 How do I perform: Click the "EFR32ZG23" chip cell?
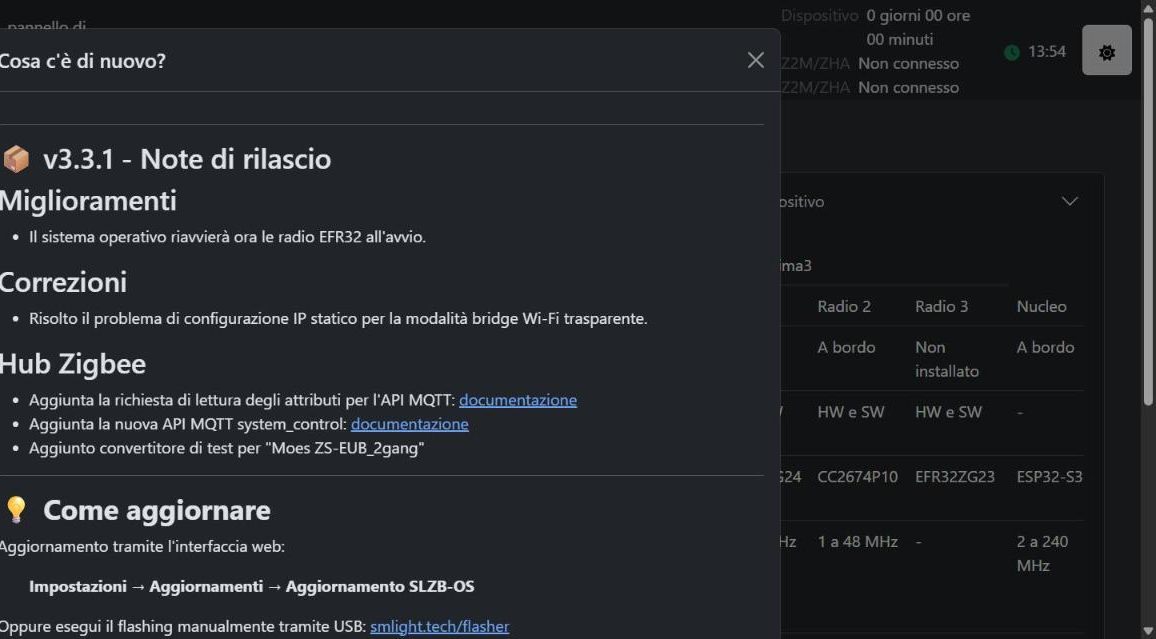[955, 477]
